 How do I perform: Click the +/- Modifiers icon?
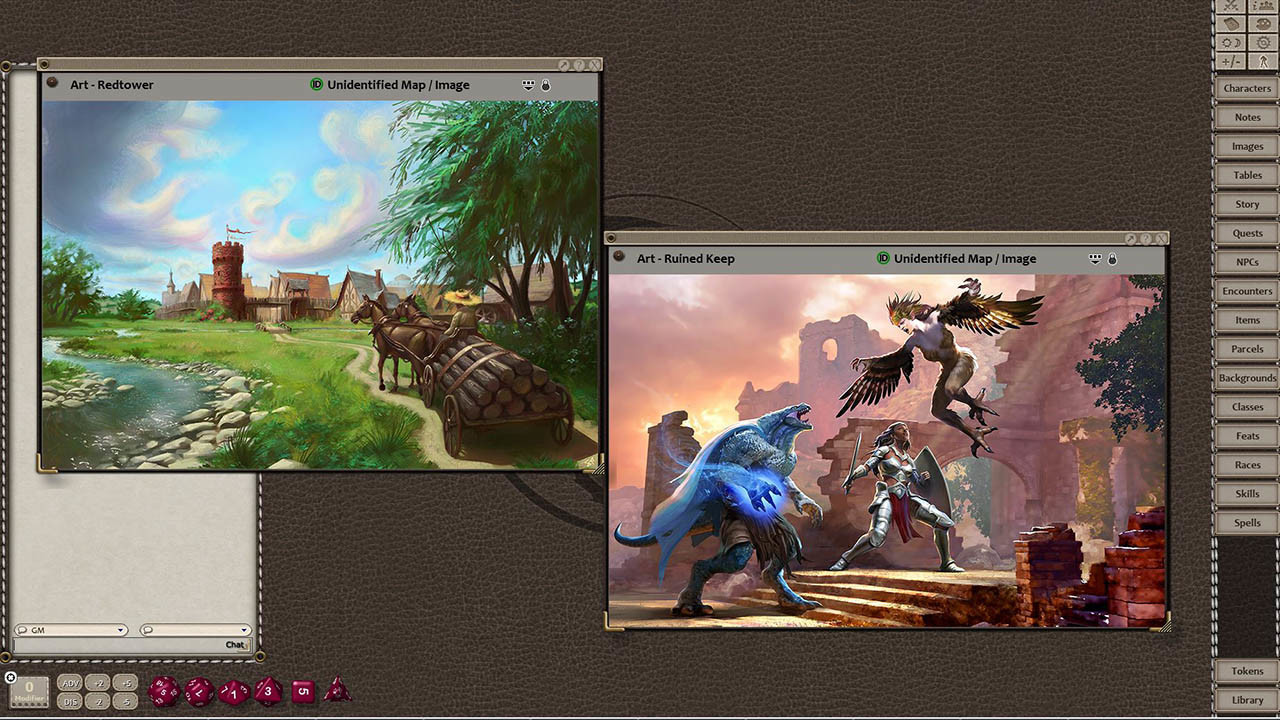1231,62
